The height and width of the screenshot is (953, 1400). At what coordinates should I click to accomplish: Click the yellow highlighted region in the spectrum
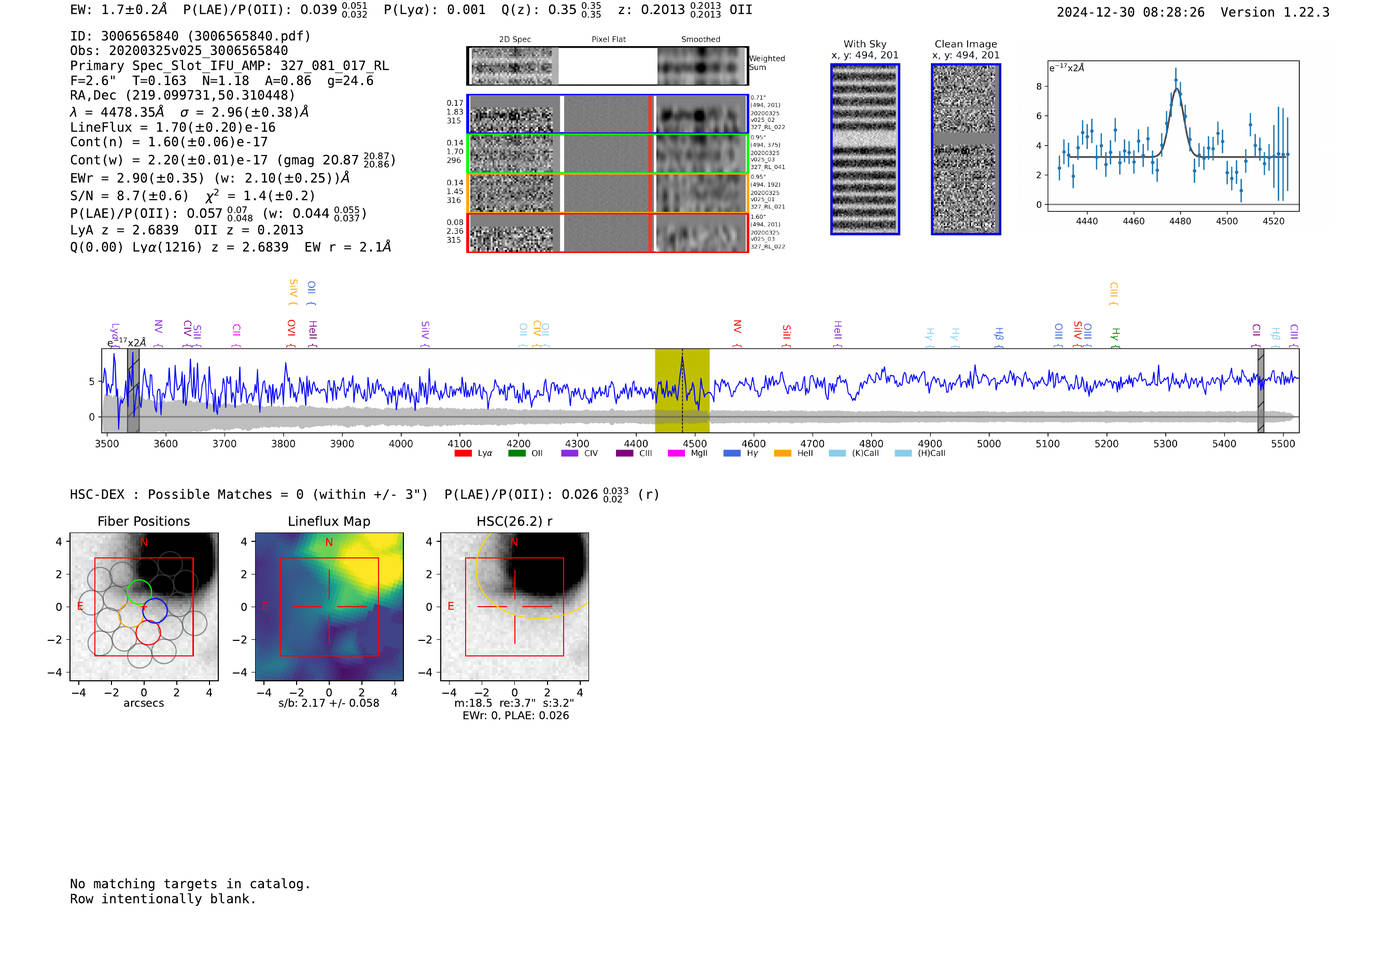tap(682, 390)
